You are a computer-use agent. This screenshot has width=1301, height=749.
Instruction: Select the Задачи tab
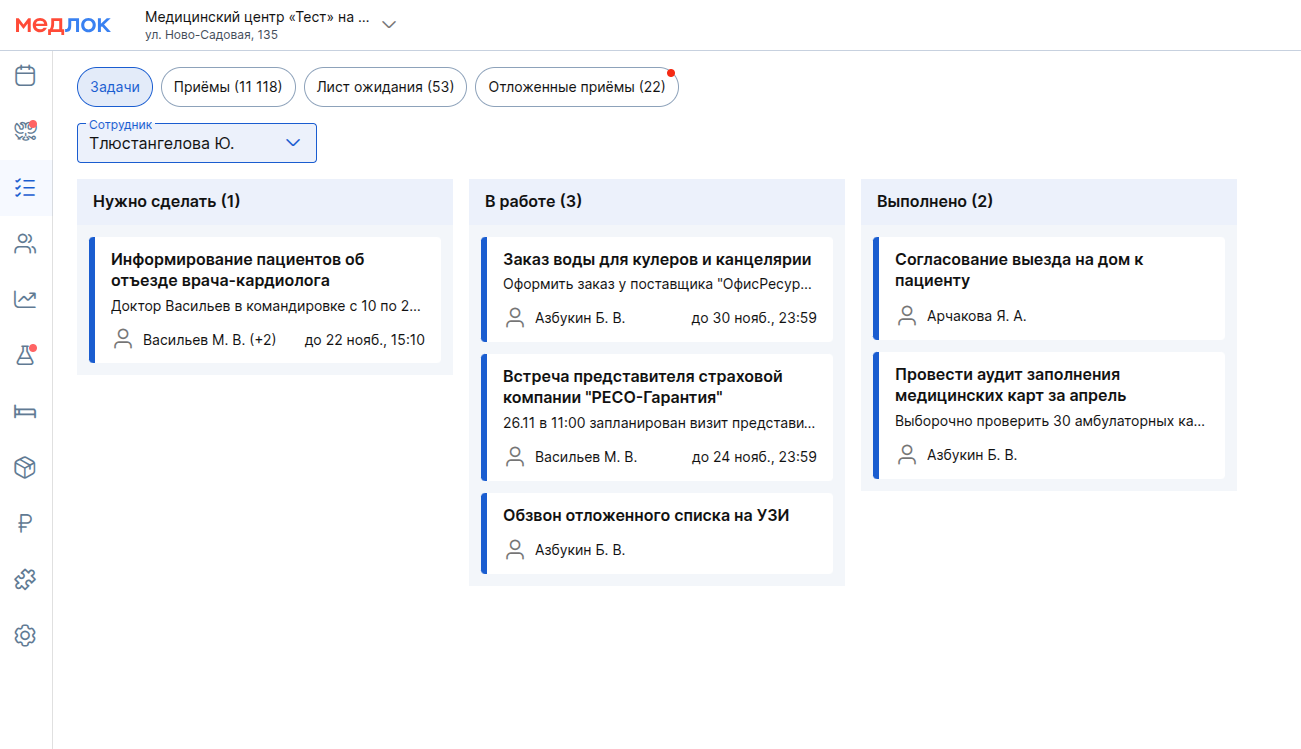[x=115, y=87]
